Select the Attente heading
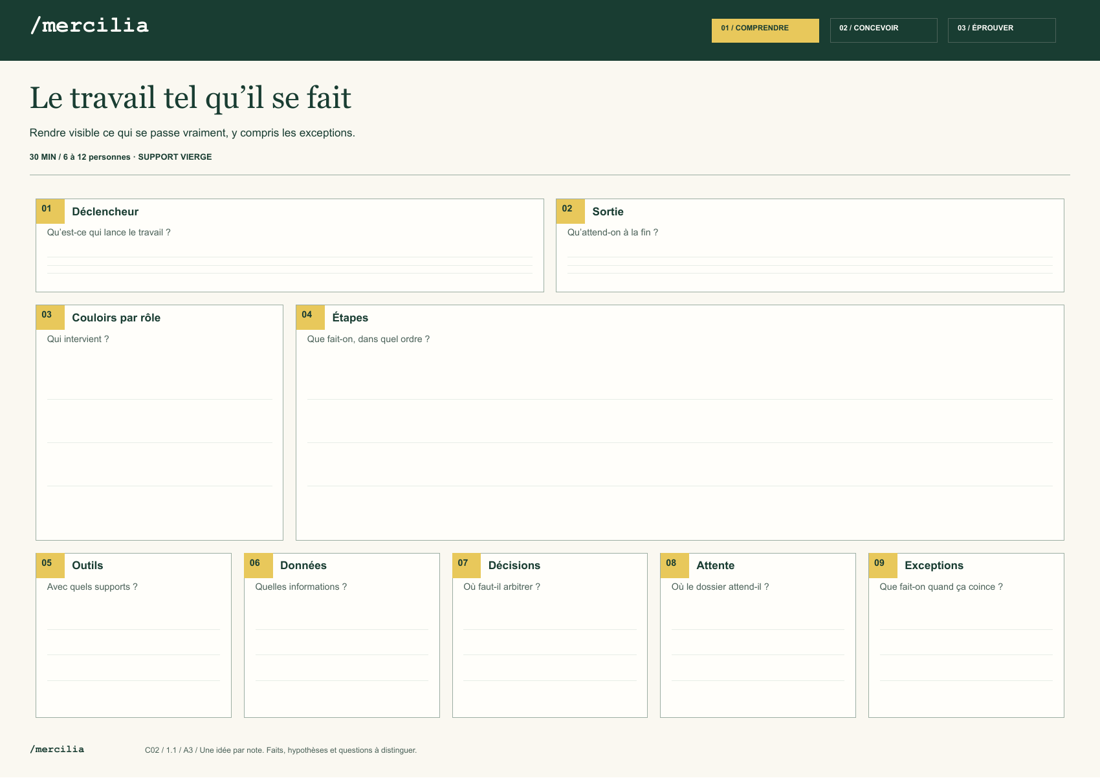Image resolution: width=1100 pixels, height=778 pixels. coord(715,565)
